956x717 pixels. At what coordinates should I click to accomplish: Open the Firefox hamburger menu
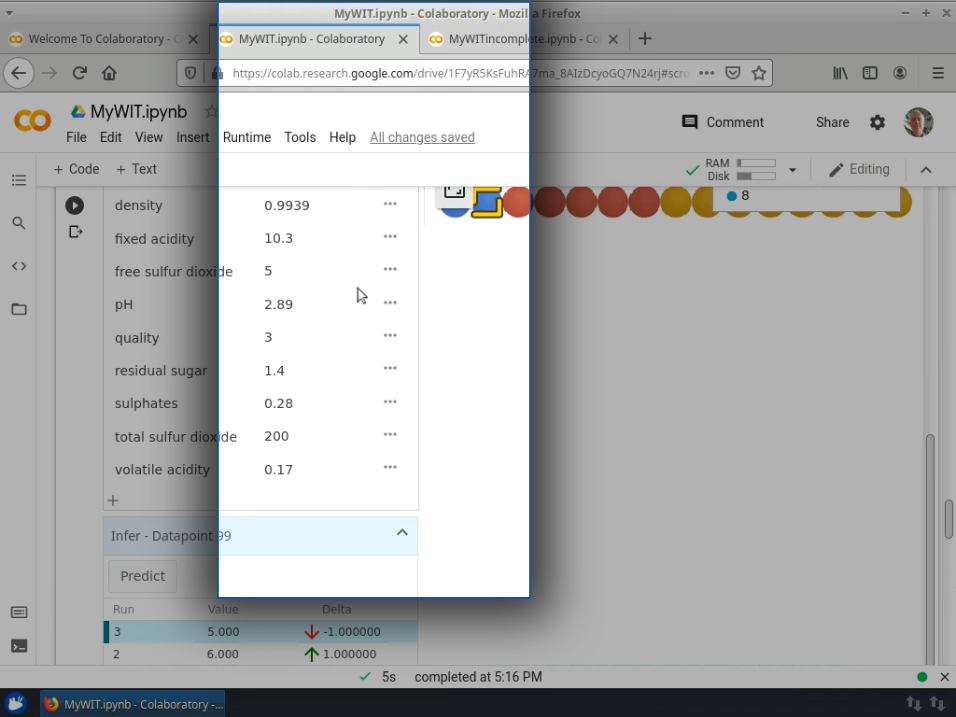(x=938, y=73)
